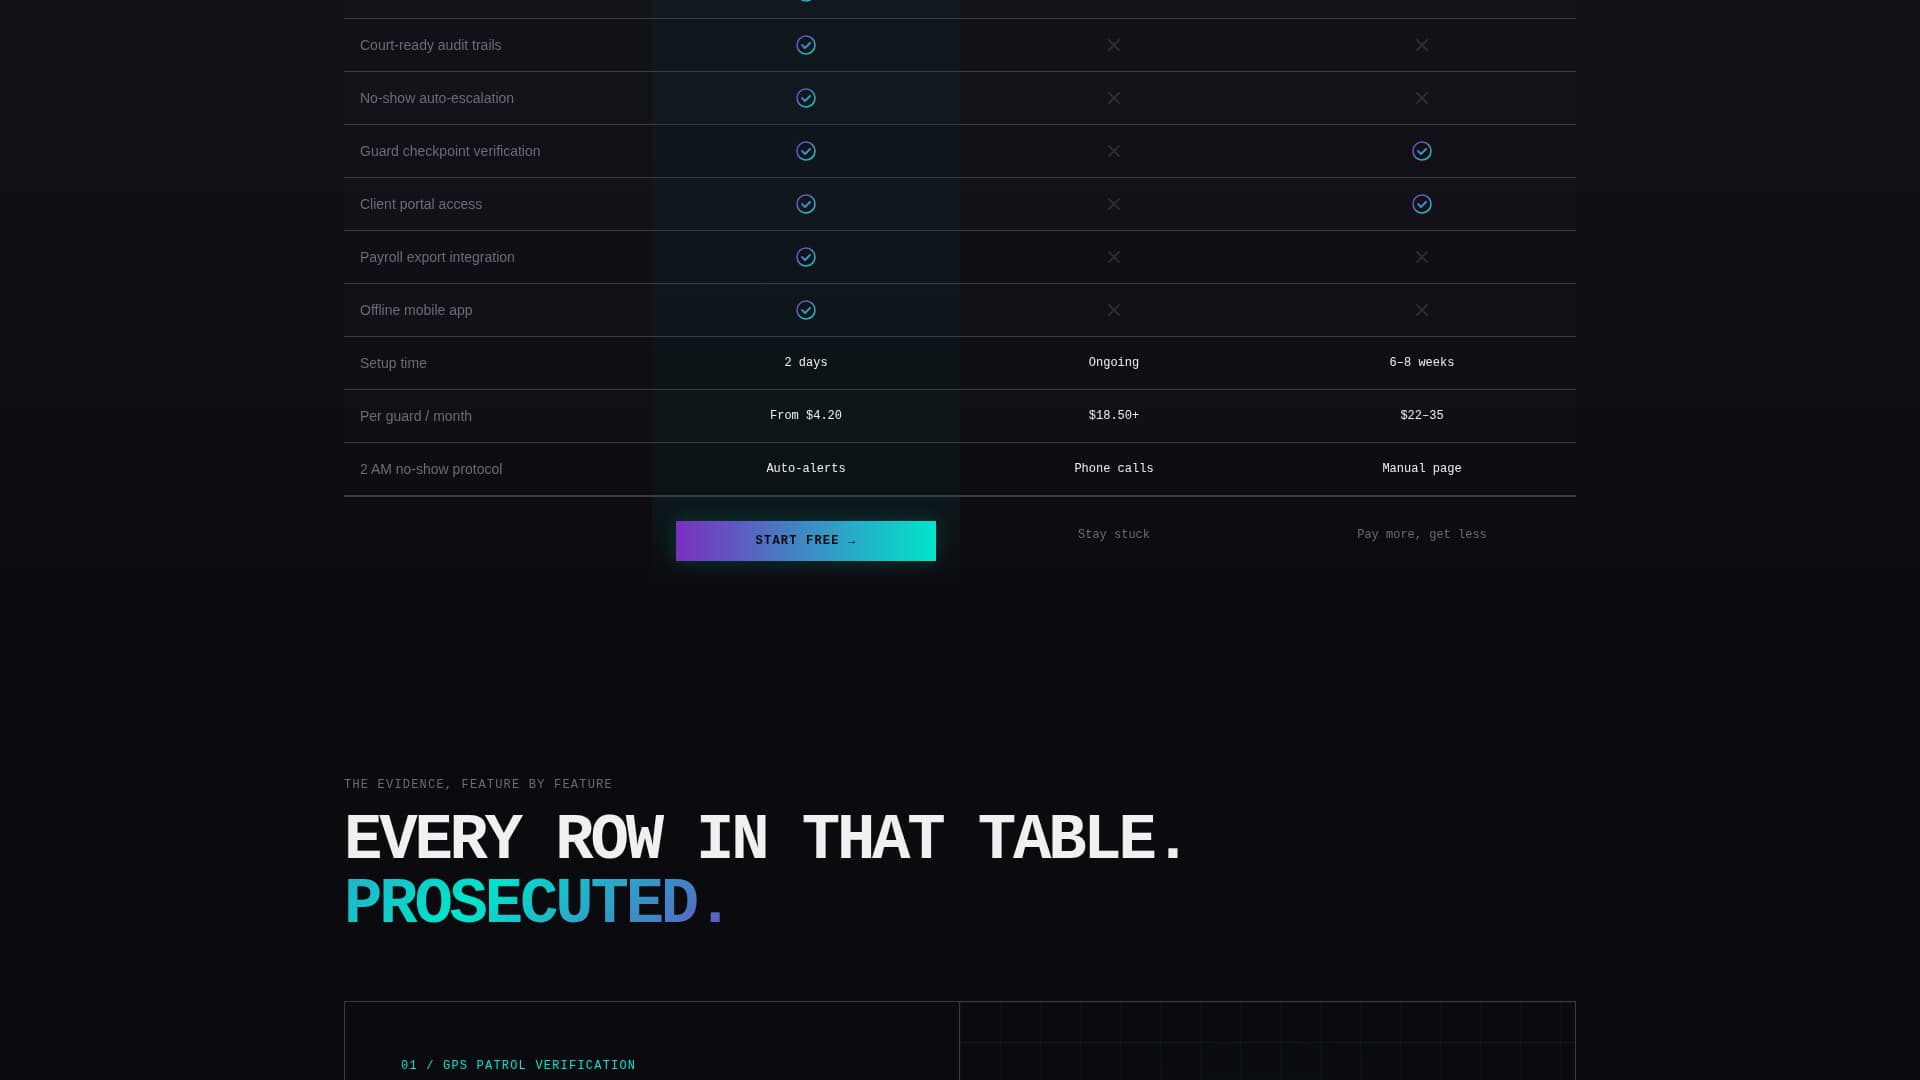Select the '2 AM no-show protocol' label

tap(431, 469)
